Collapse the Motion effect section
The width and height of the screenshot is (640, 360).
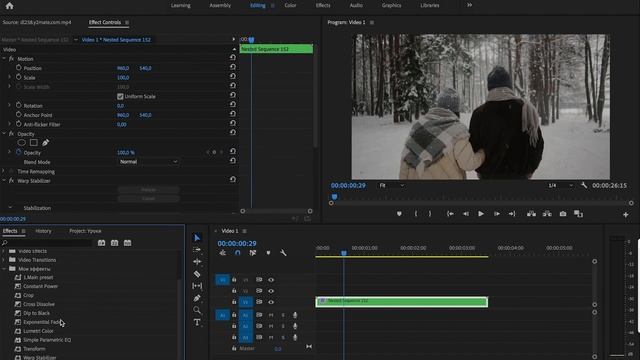(x=4, y=59)
